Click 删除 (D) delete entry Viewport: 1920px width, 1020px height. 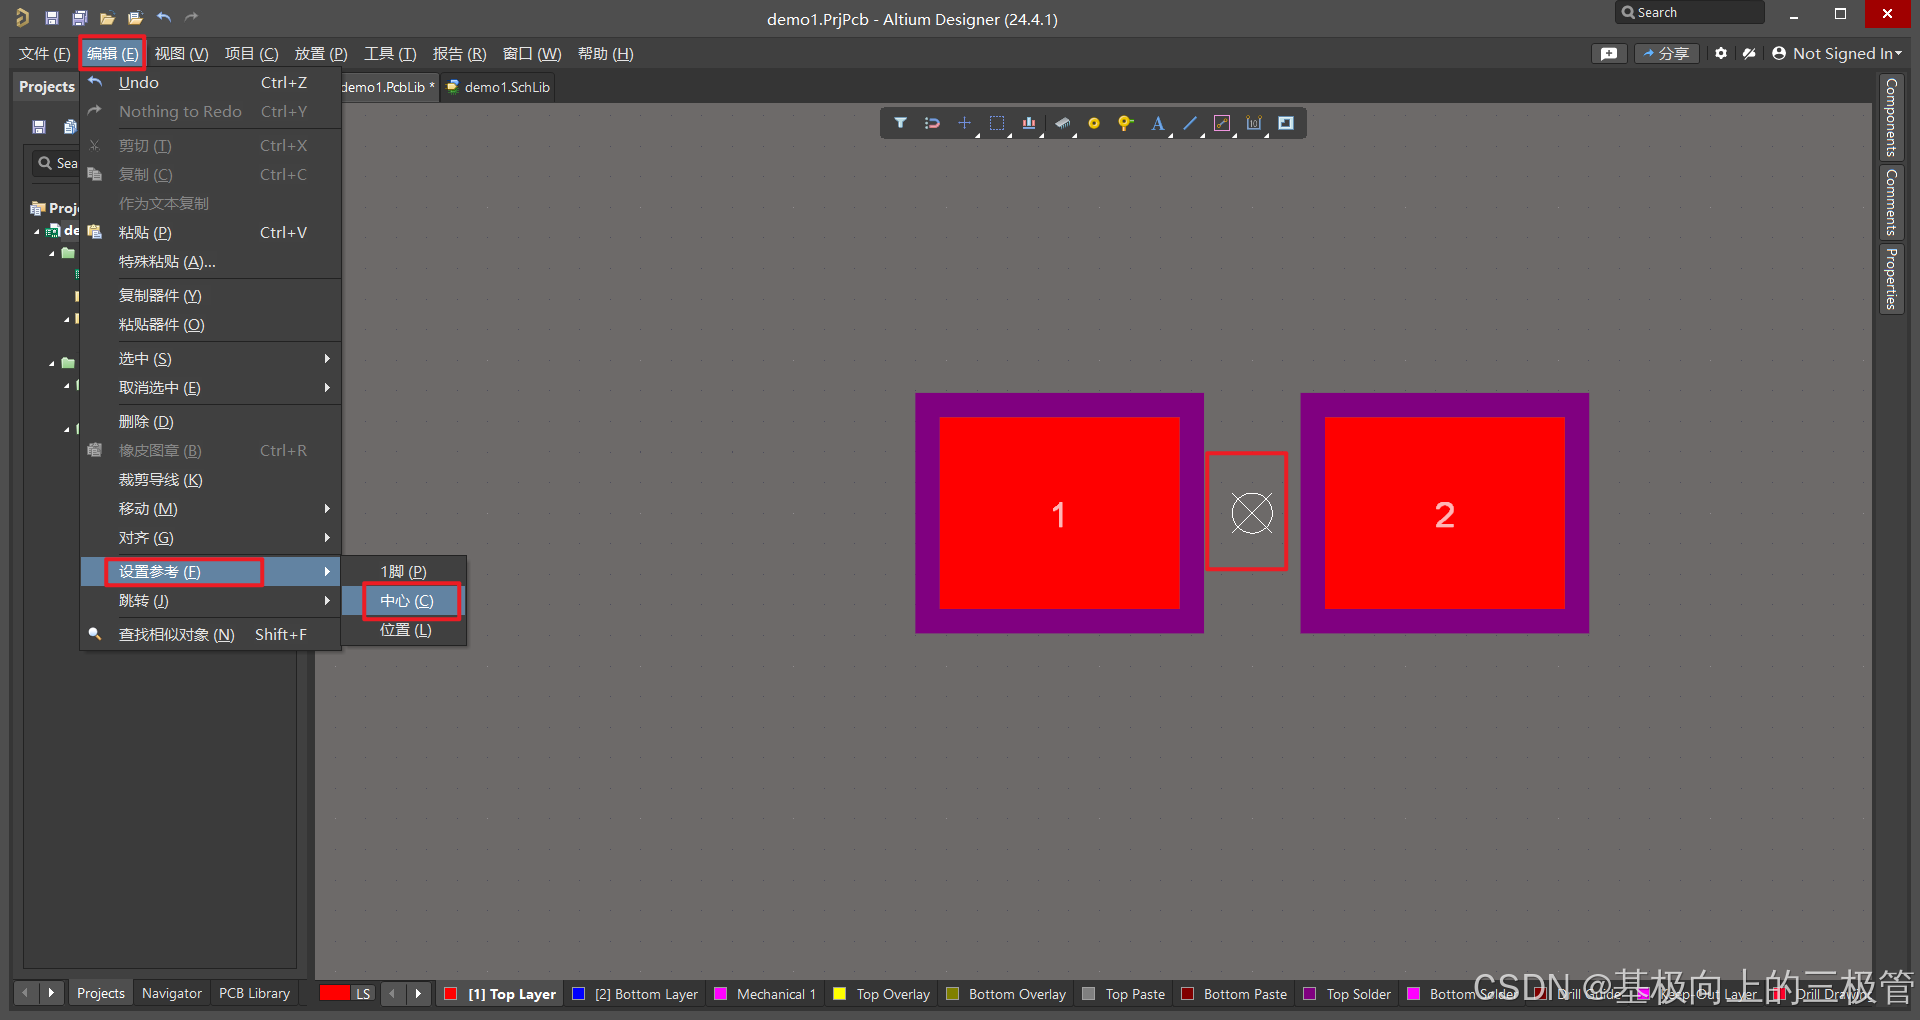[211, 421]
